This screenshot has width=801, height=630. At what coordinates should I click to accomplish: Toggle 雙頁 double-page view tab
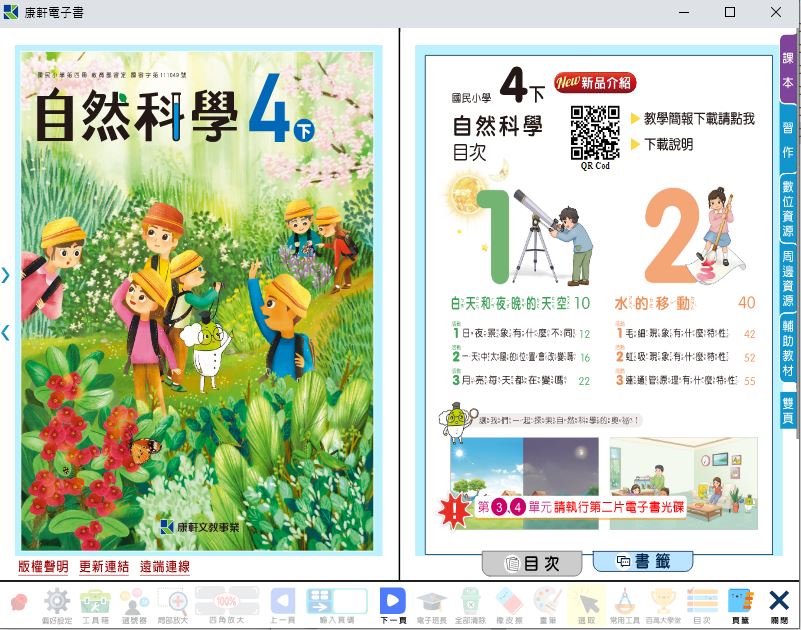(x=788, y=410)
